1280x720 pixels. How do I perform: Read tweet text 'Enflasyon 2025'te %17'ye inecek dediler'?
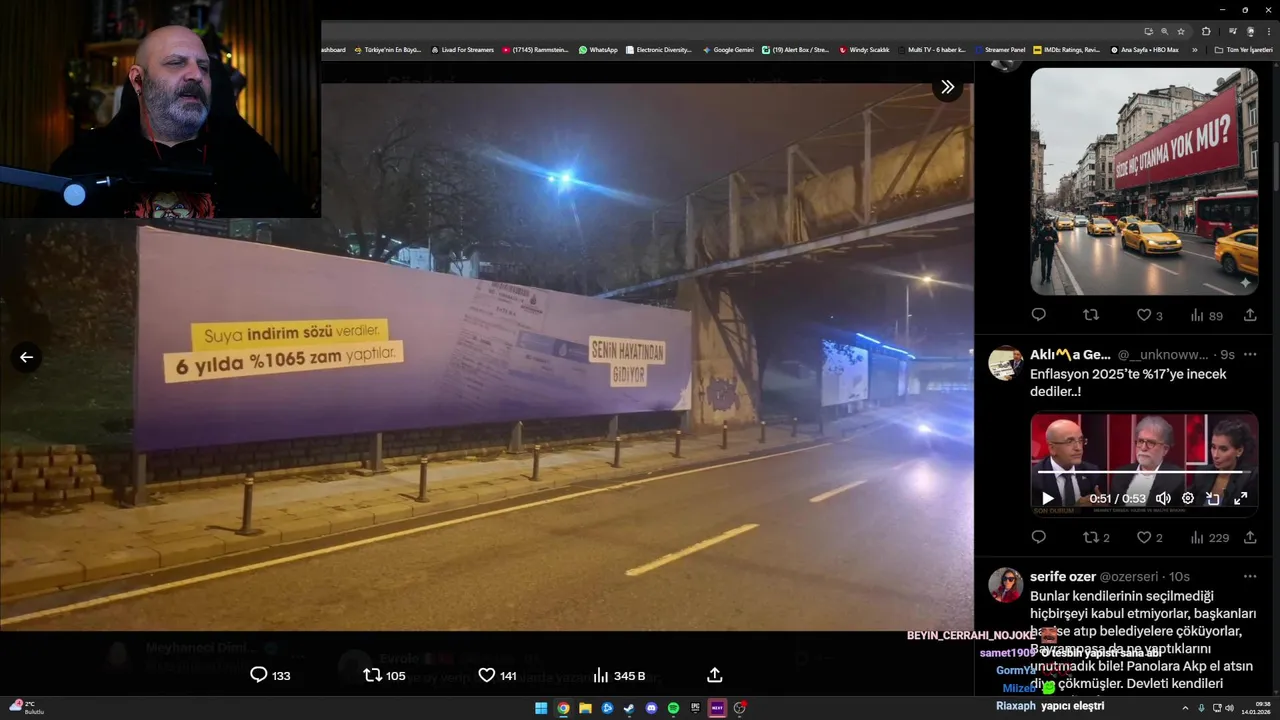click(x=1128, y=383)
